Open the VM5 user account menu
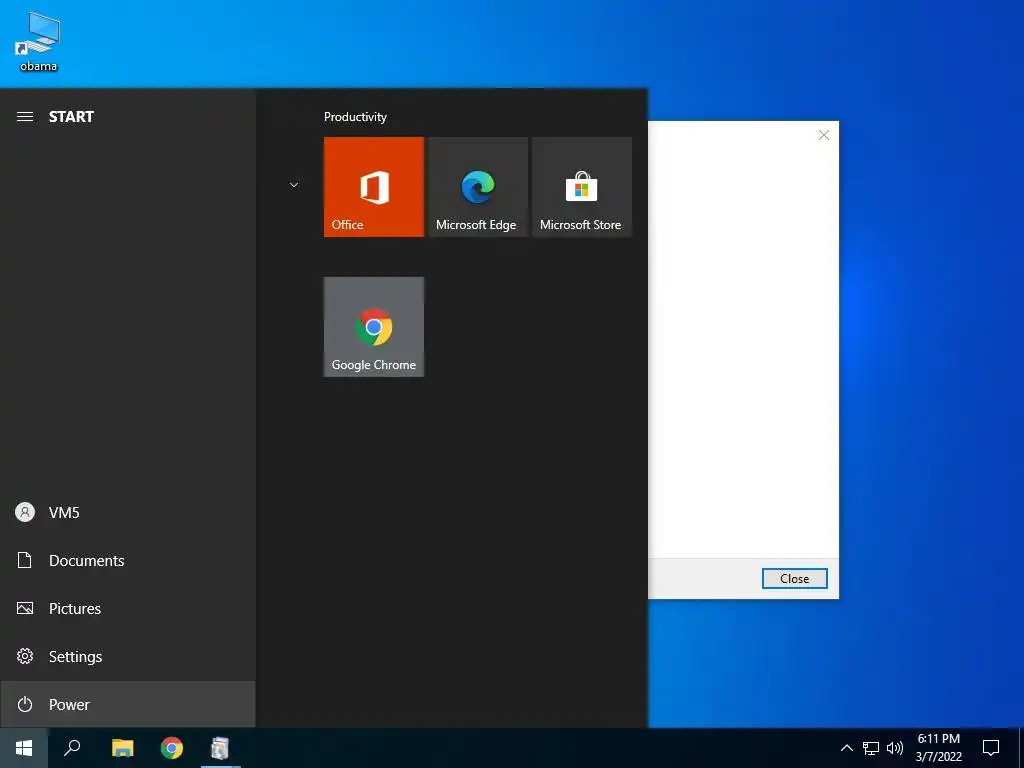The image size is (1024, 768). click(127, 513)
